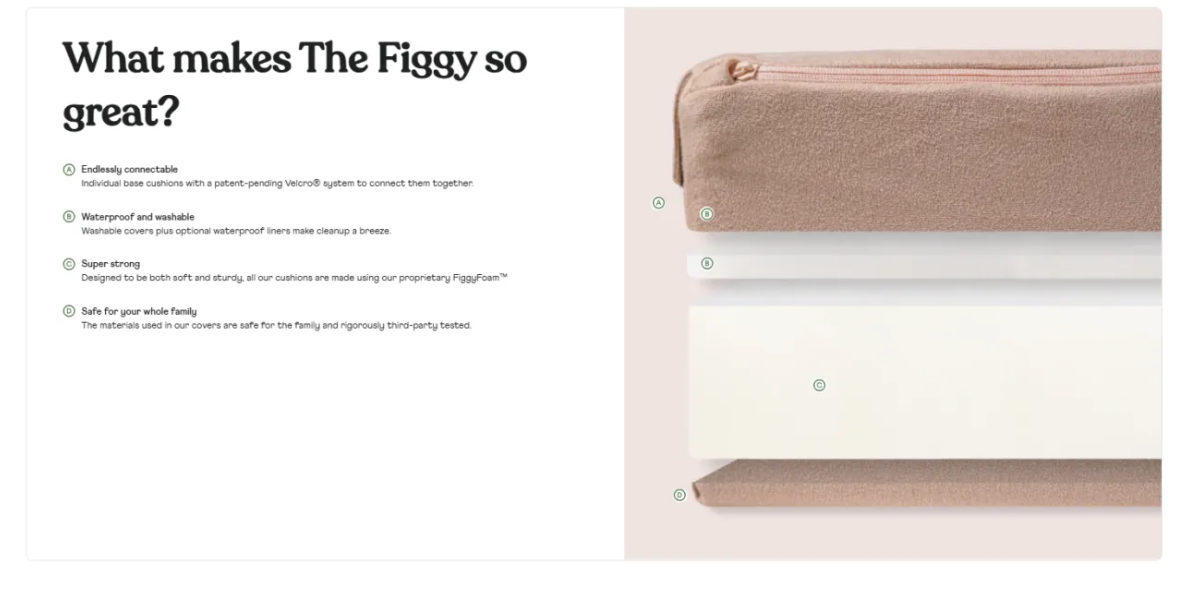This screenshot has height=590, width=1192.
Task: Select the Waterproof and washable heading
Action: click(x=138, y=217)
